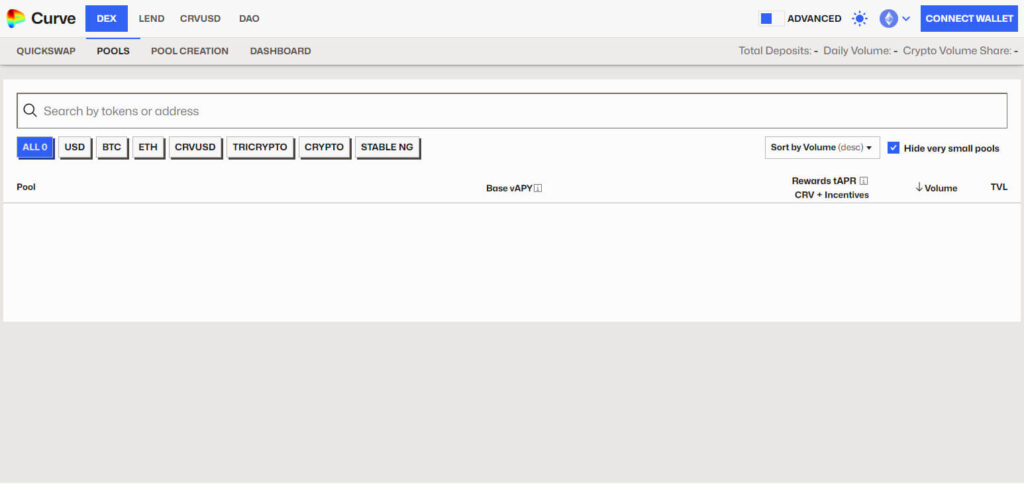Click the ADVANCED label
Image resolution: width=1024 pixels, height=484 pixels.
pyautogui.click(x=814, y=19)
